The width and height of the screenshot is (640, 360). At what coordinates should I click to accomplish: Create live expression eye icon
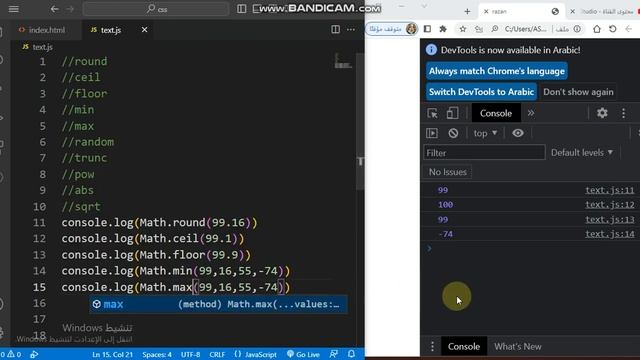(518, 133)
